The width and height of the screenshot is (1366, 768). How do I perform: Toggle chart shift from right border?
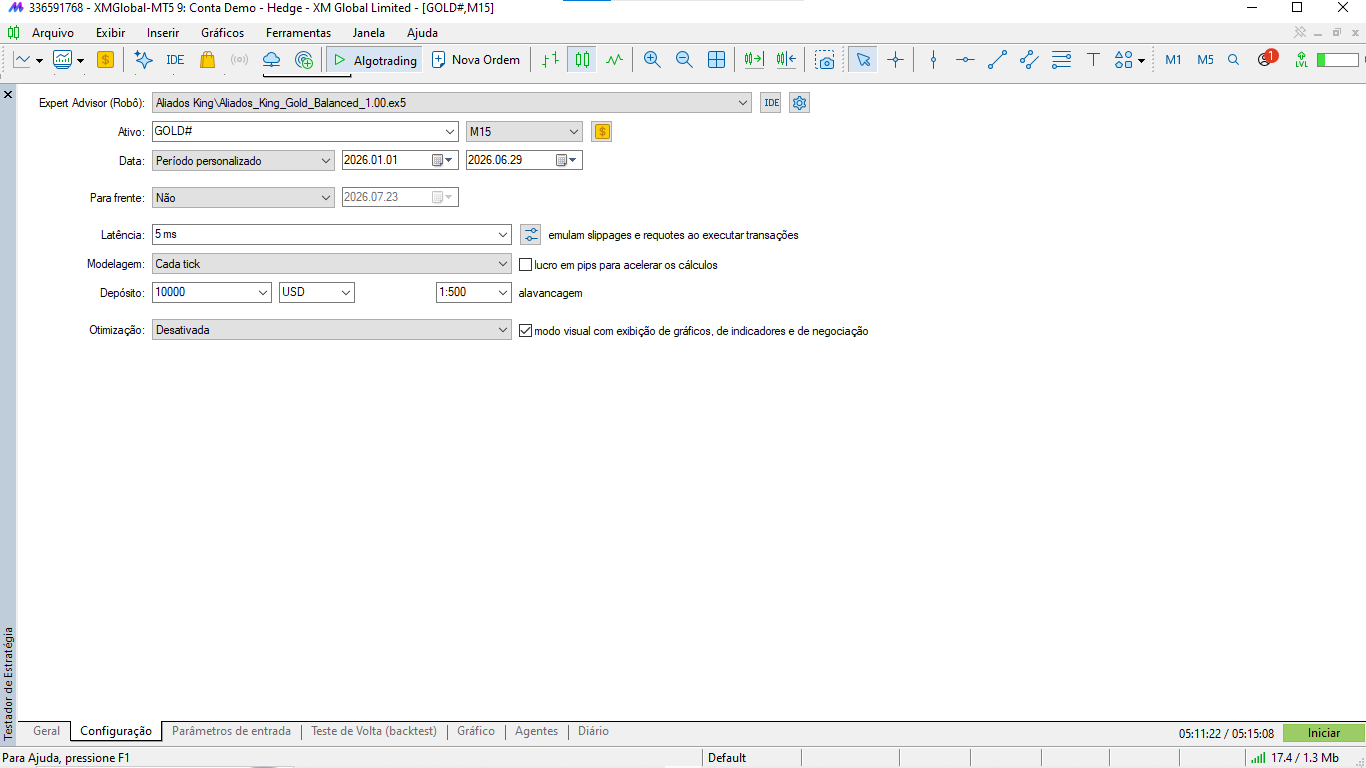tap(786, 60)
